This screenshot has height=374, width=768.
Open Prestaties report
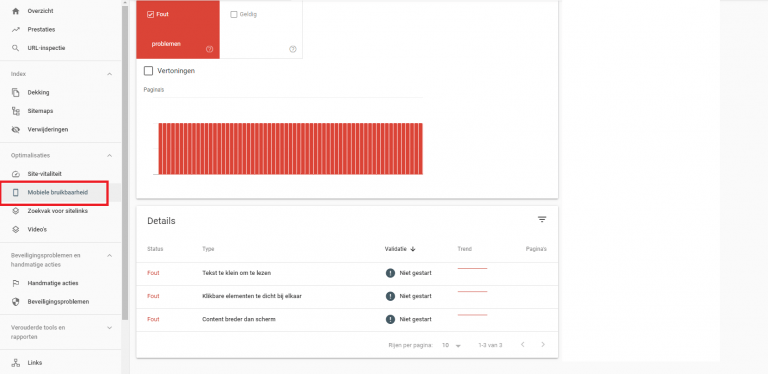pos(41,29)
